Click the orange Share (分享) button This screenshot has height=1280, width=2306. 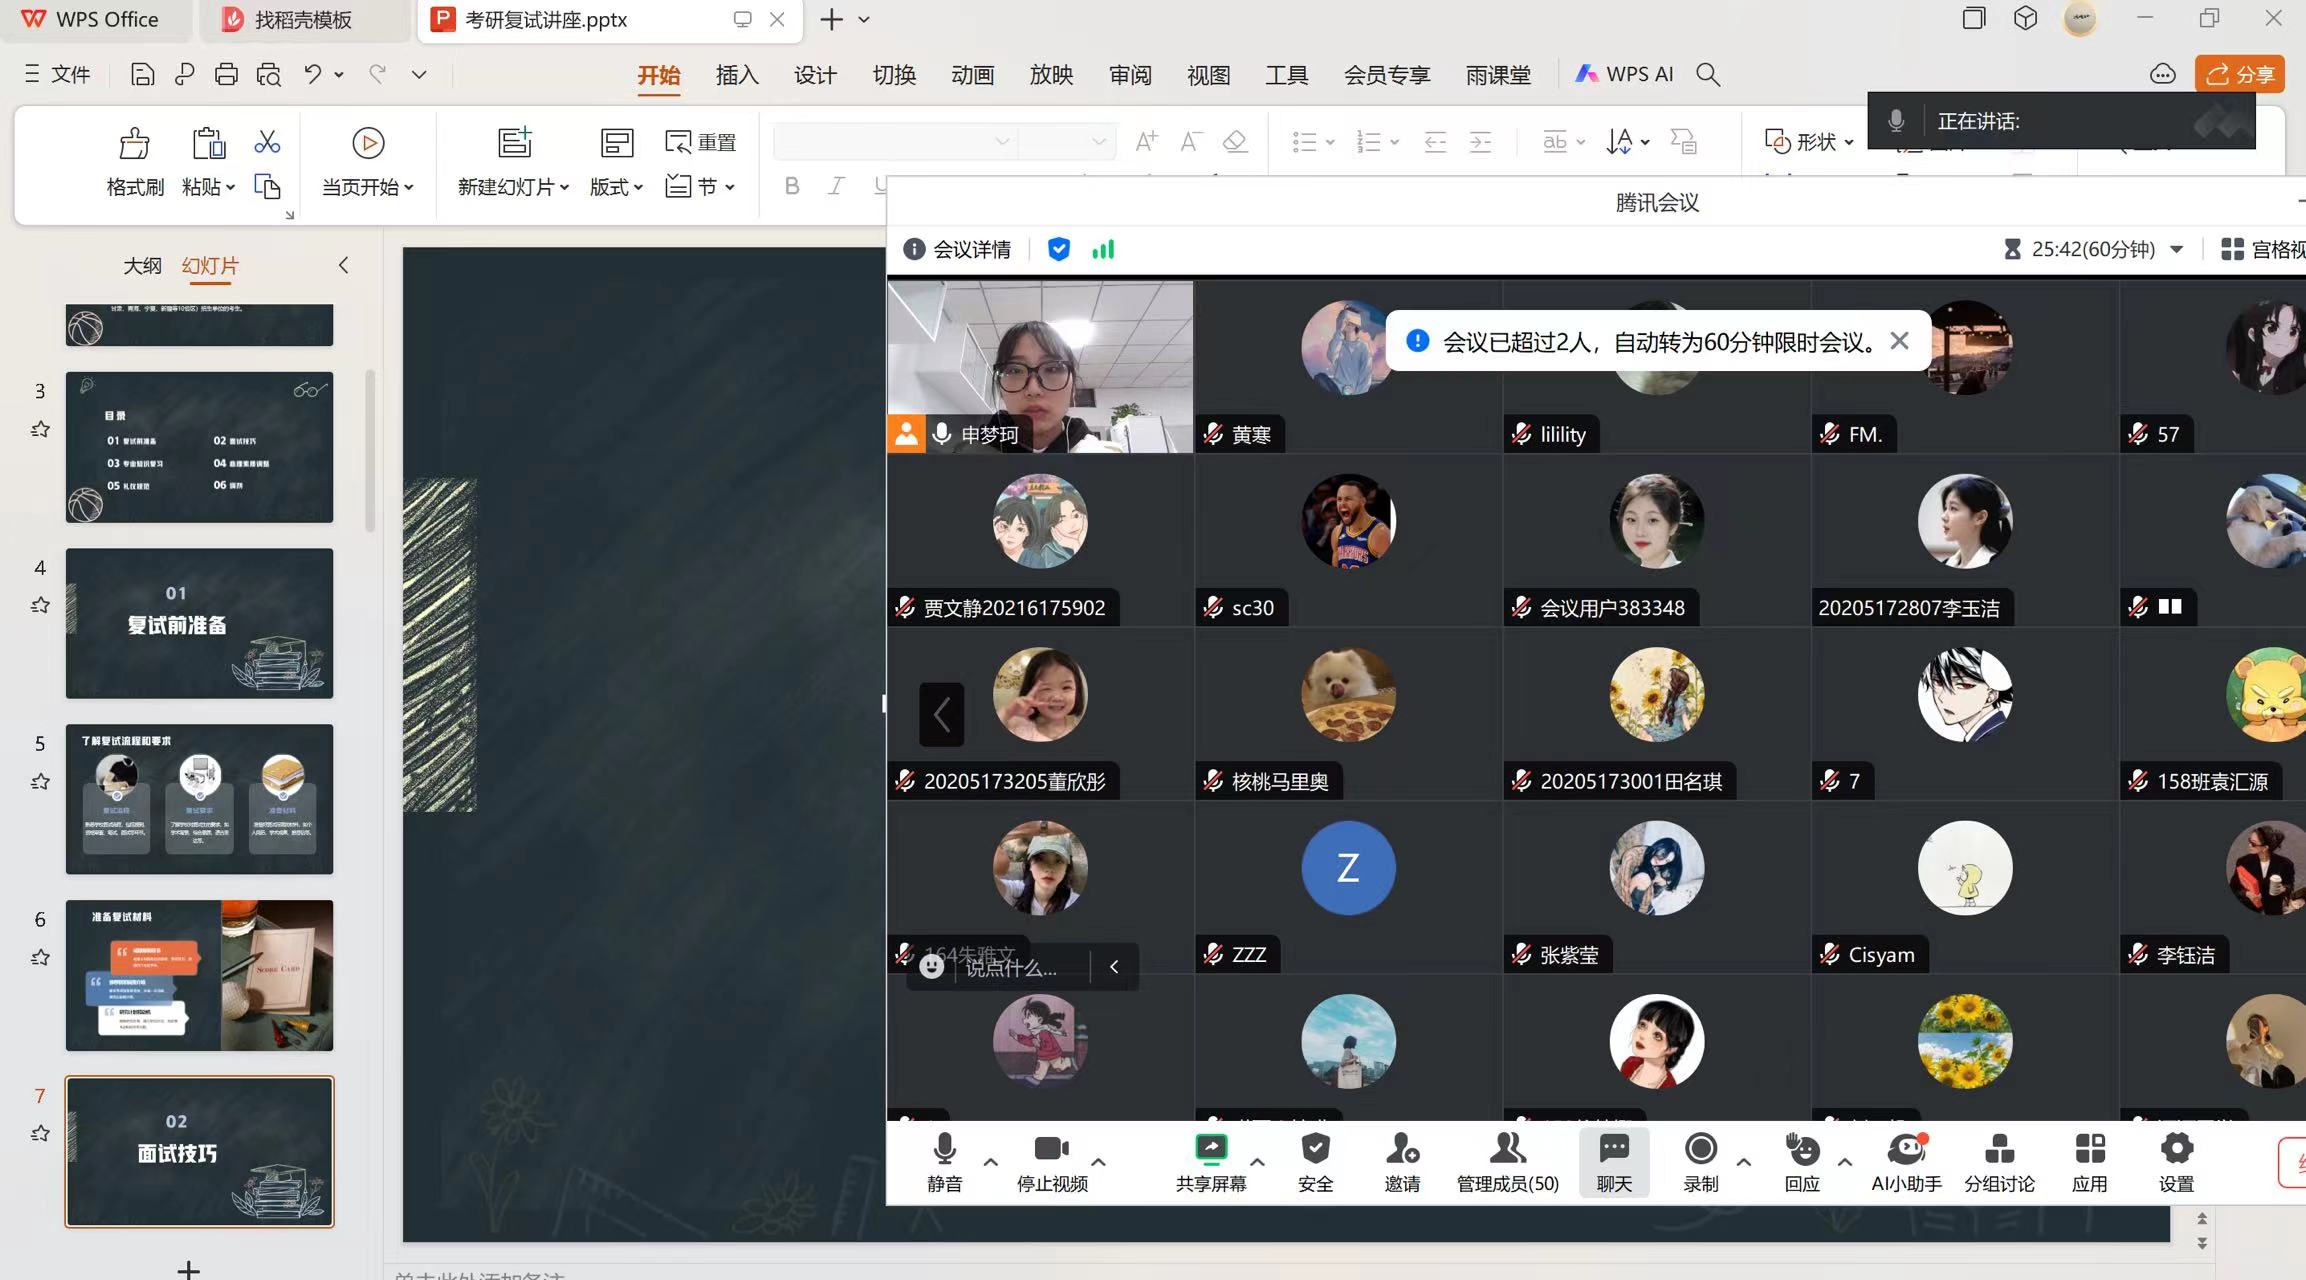point(2239,75)
